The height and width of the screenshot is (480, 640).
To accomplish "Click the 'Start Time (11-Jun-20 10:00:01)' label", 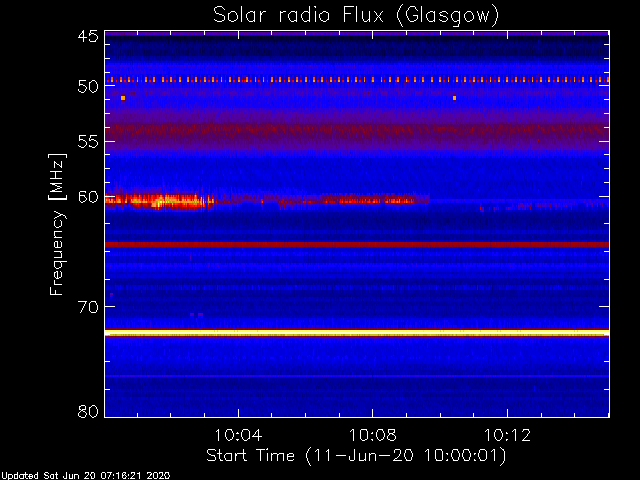I will pos(356,456).
